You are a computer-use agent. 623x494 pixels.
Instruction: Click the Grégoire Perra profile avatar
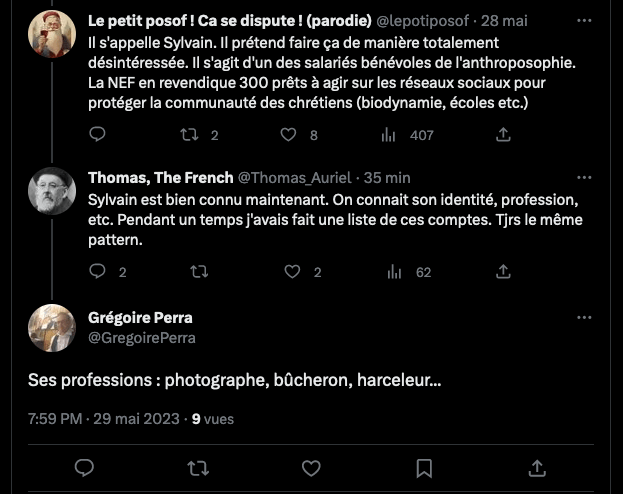point(52,328)
